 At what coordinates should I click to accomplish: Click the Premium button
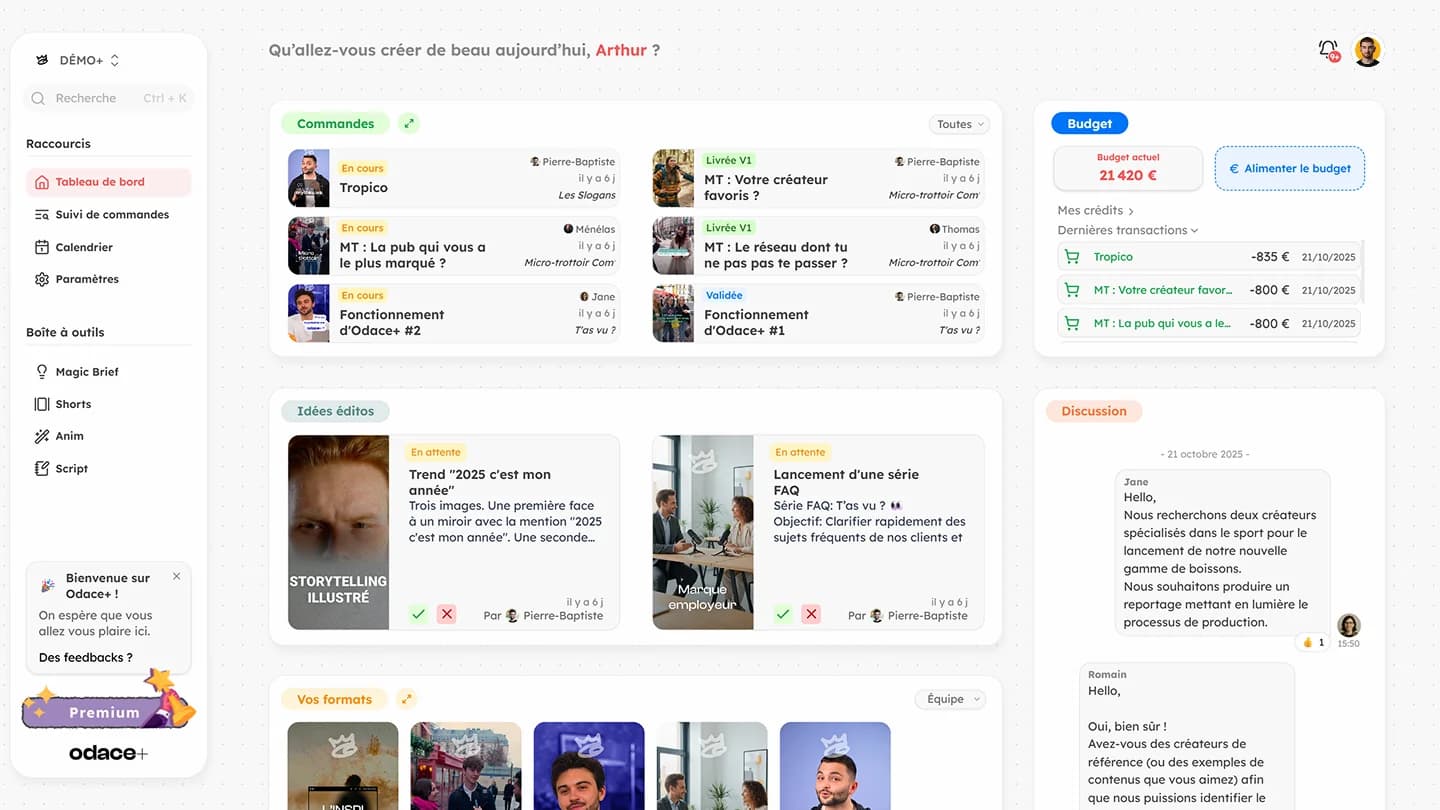(104, 712)
